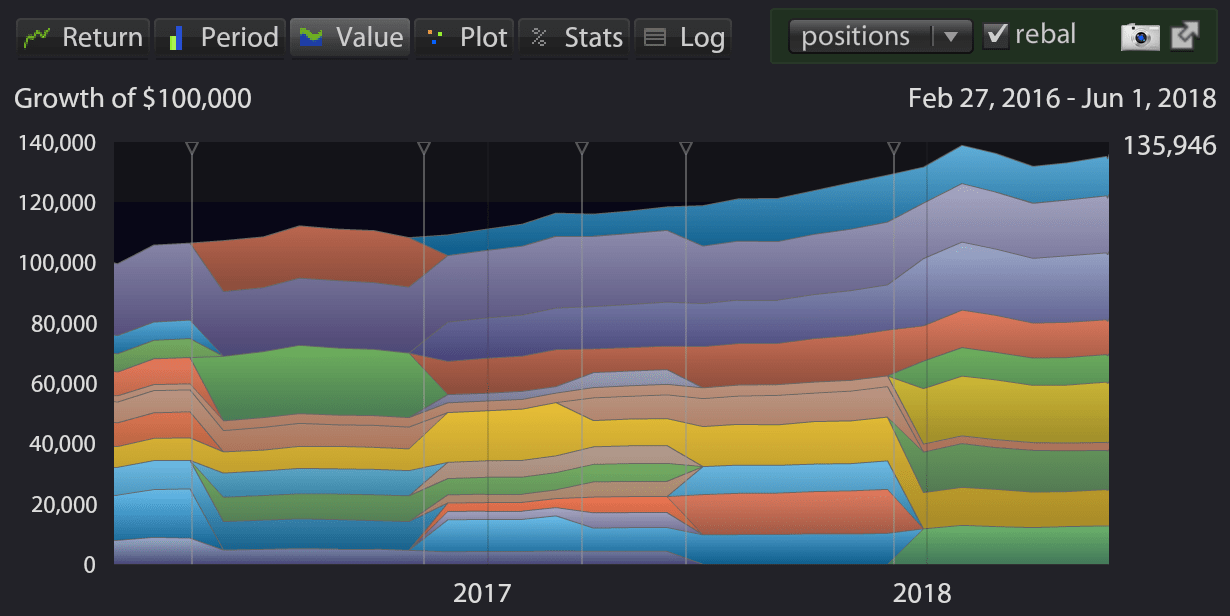Image resolution: width=1230 pixels, height=616 pixels.
Task: Click the Log button
Action: pyautogui.click(x=683, y=36)
